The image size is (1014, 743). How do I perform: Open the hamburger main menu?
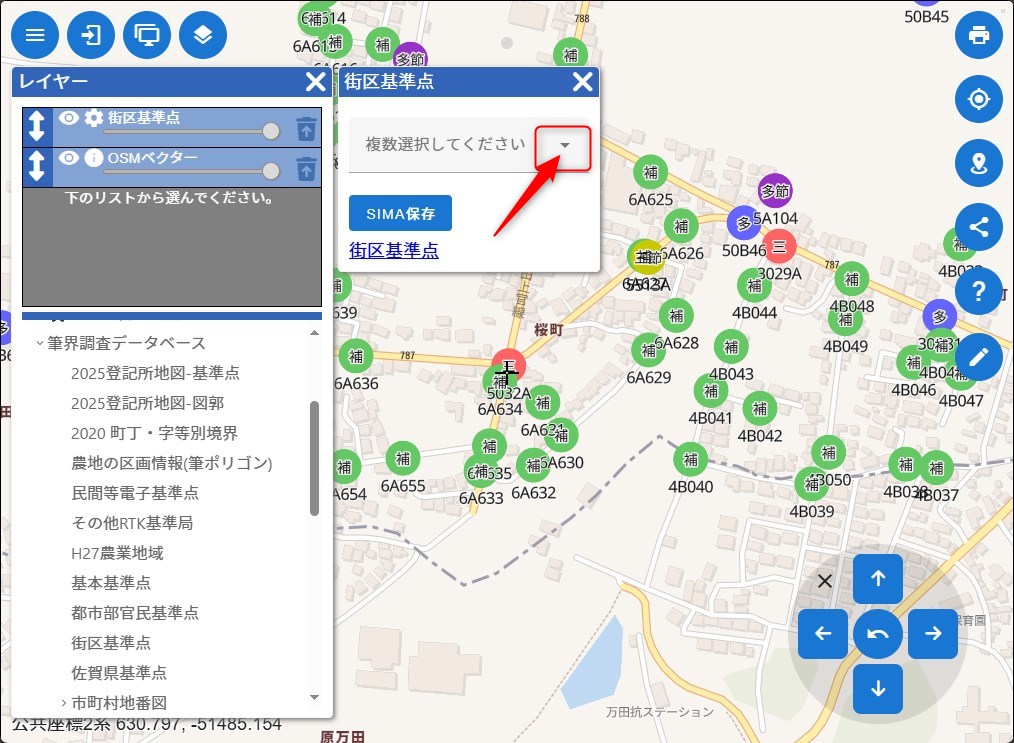point(35,36)
